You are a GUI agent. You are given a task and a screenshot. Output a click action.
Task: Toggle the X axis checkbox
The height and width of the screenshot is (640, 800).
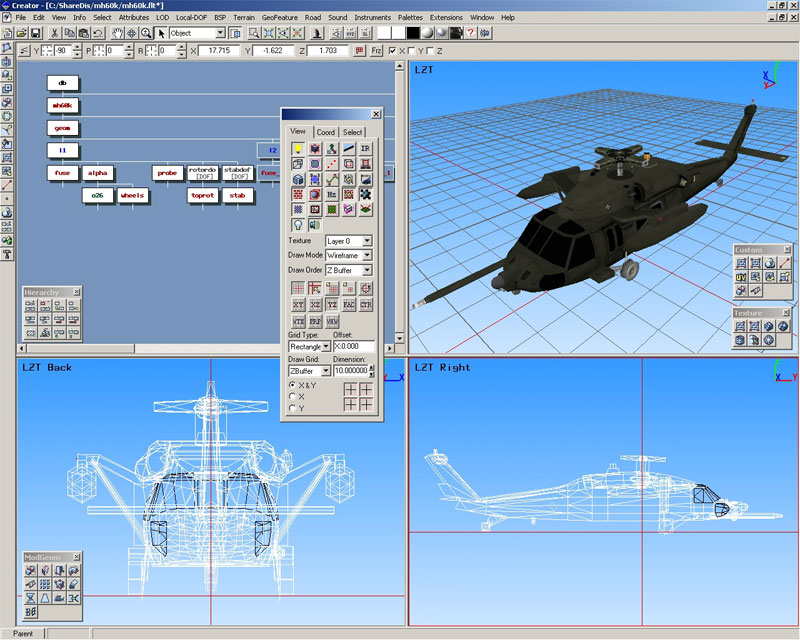tap(393, 50)
